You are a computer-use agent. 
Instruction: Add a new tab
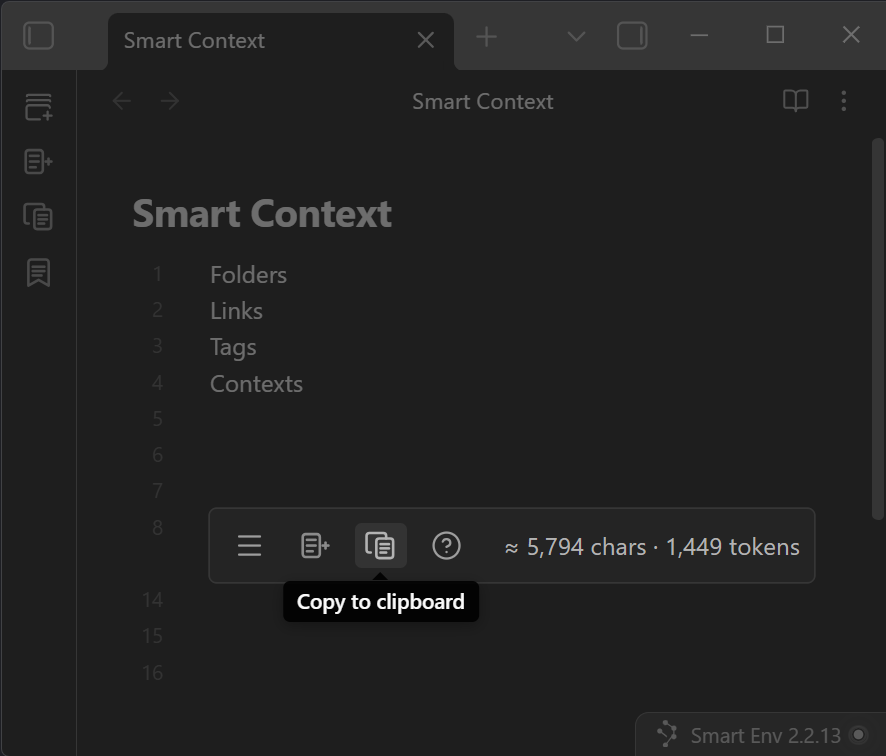[487, 38]
